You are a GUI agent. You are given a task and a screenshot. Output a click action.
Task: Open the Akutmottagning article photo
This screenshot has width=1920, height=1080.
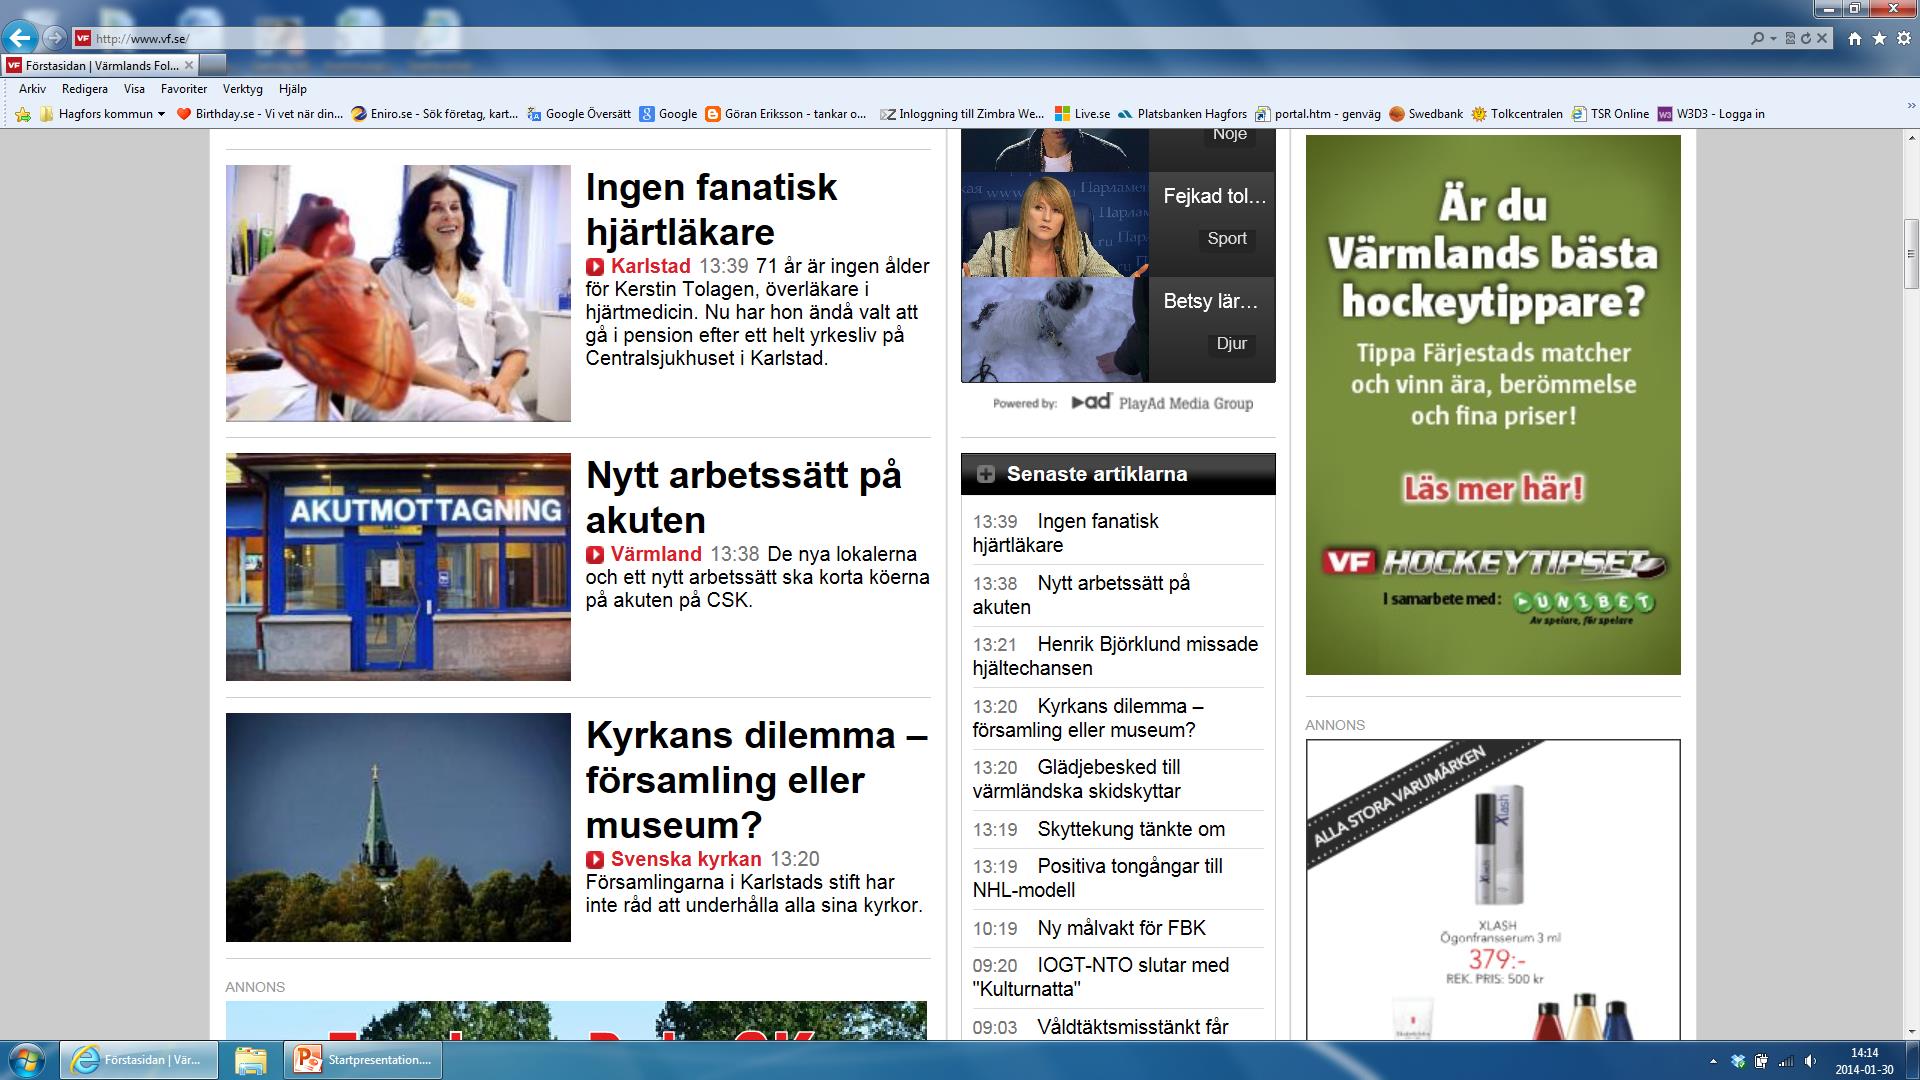point(398,567)
